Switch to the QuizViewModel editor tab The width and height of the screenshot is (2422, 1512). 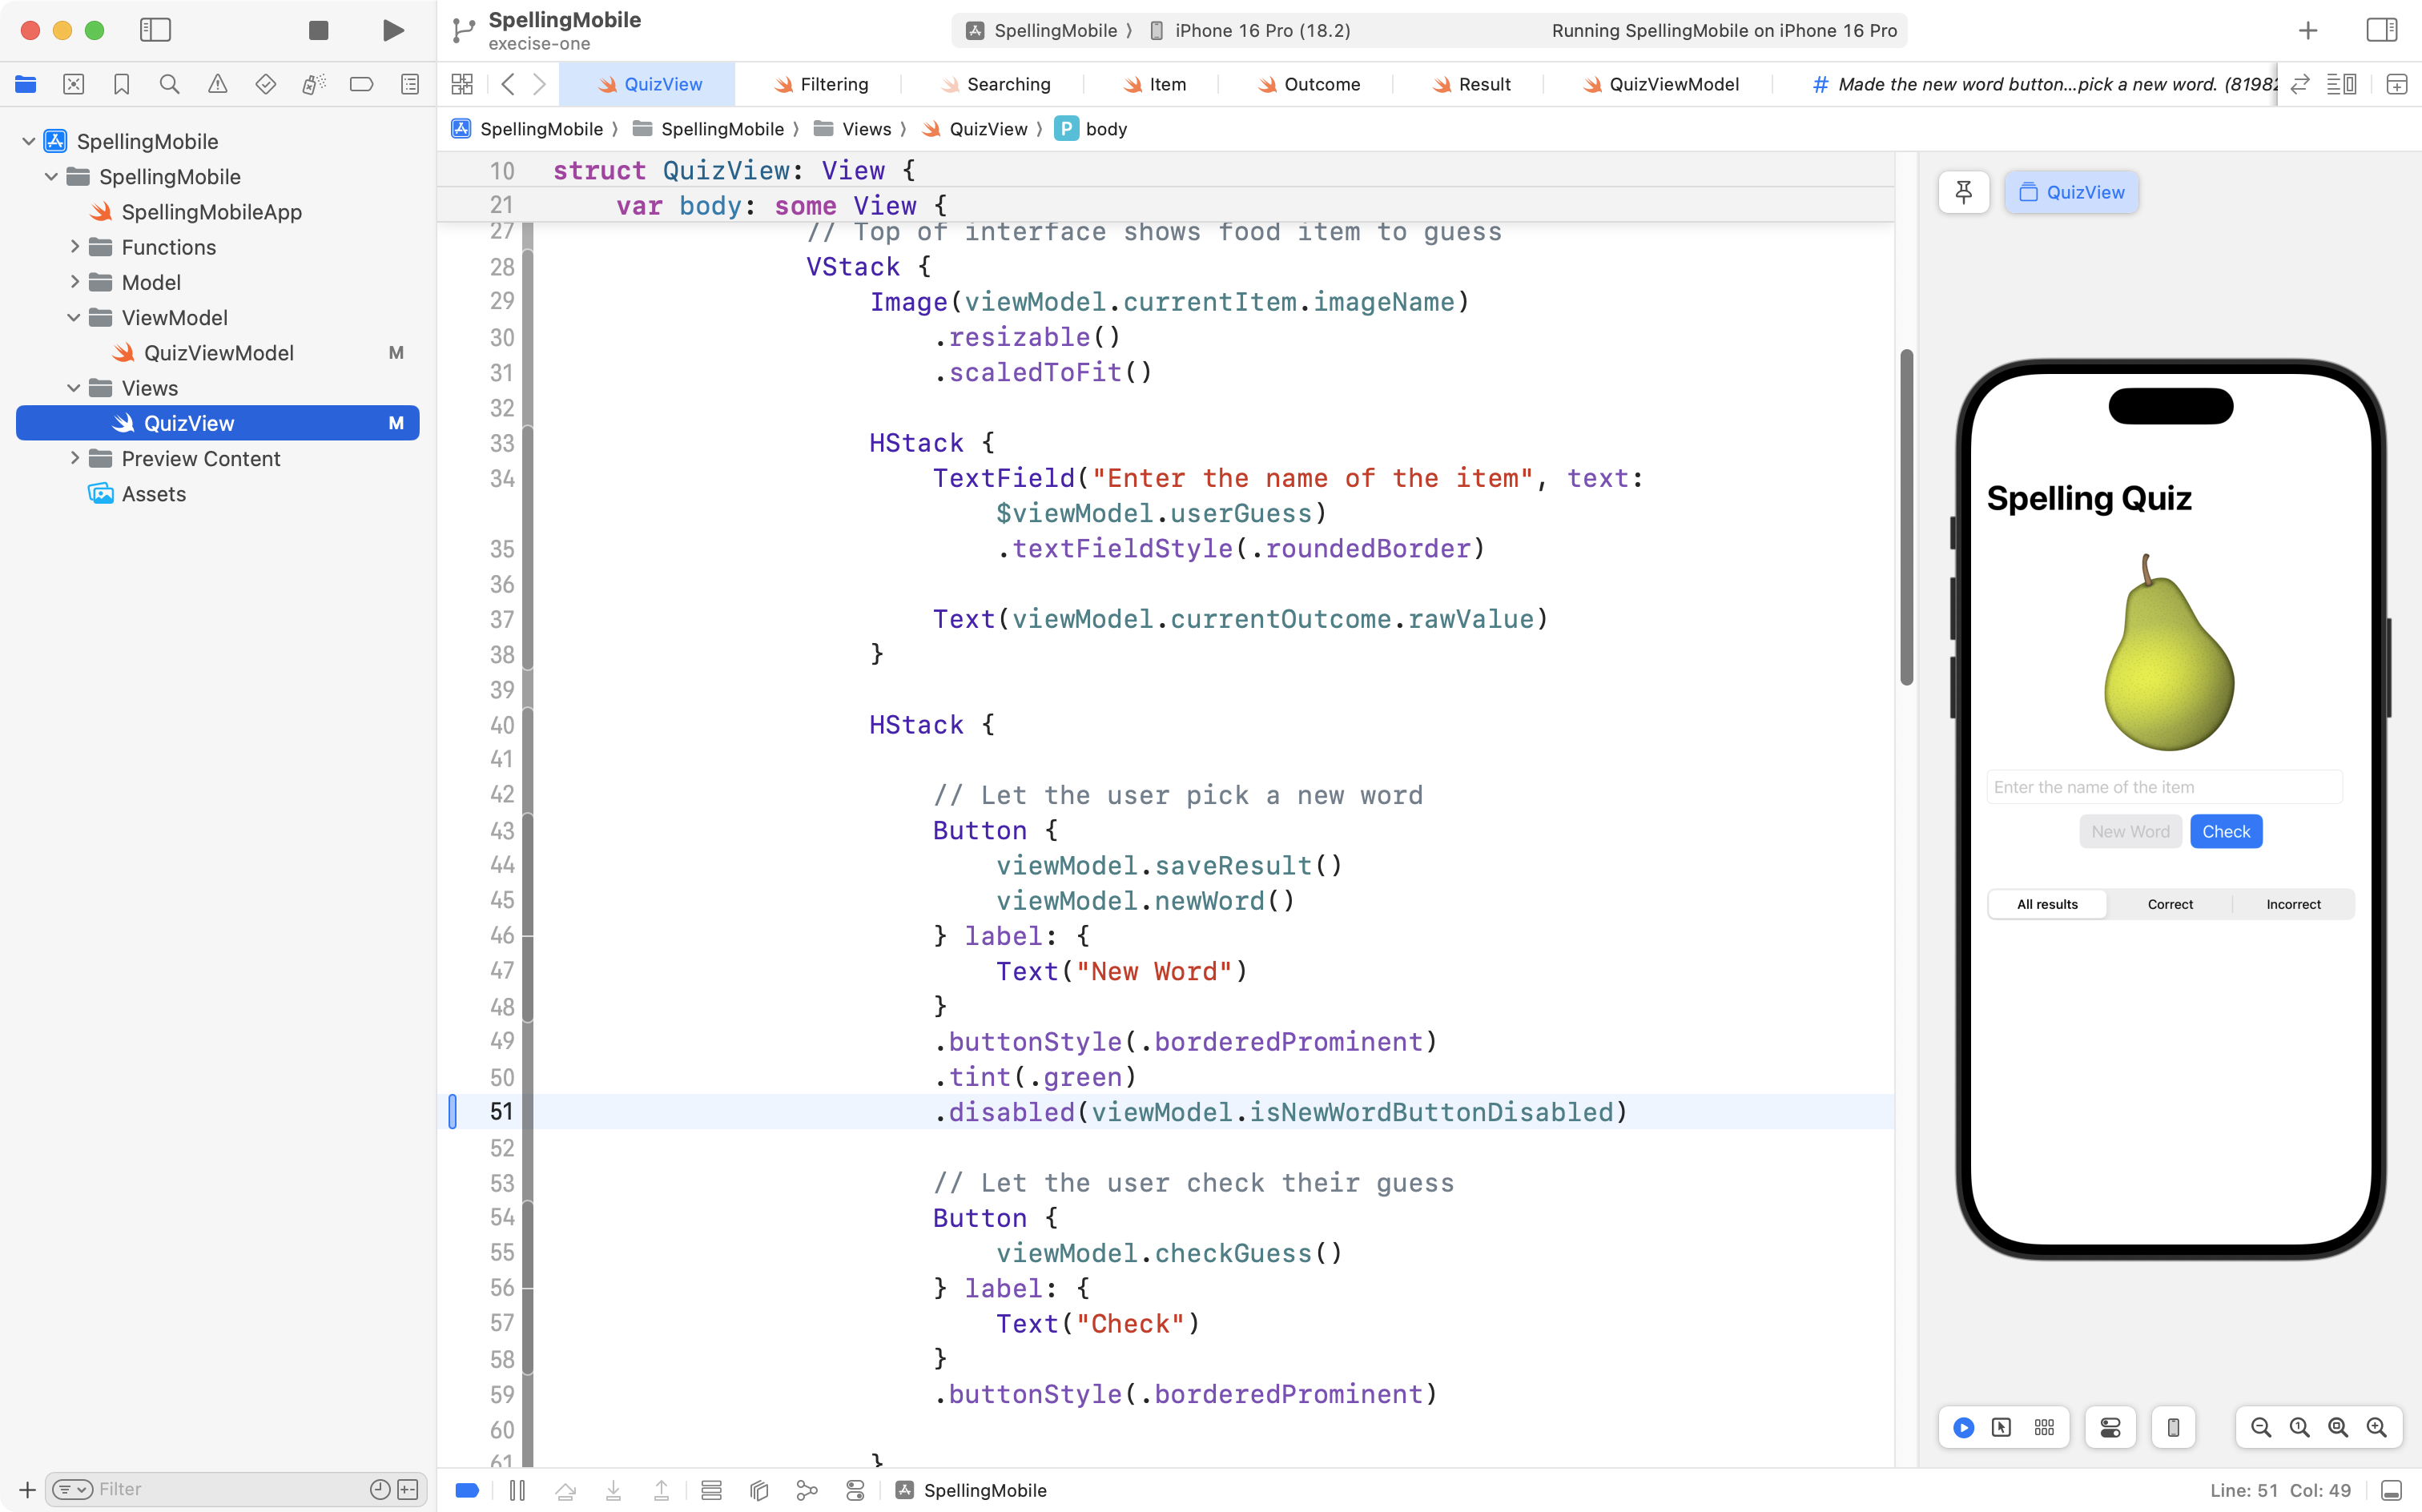click(1661, 84)
